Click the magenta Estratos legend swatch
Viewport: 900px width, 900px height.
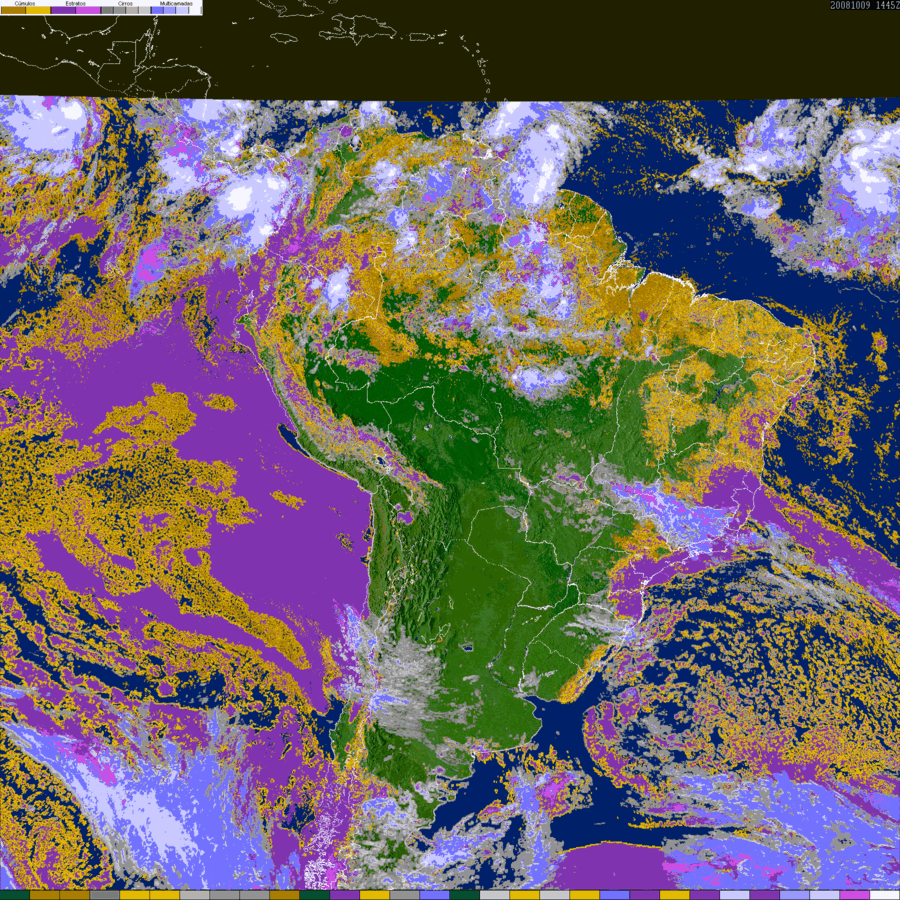tap(88, 10)
